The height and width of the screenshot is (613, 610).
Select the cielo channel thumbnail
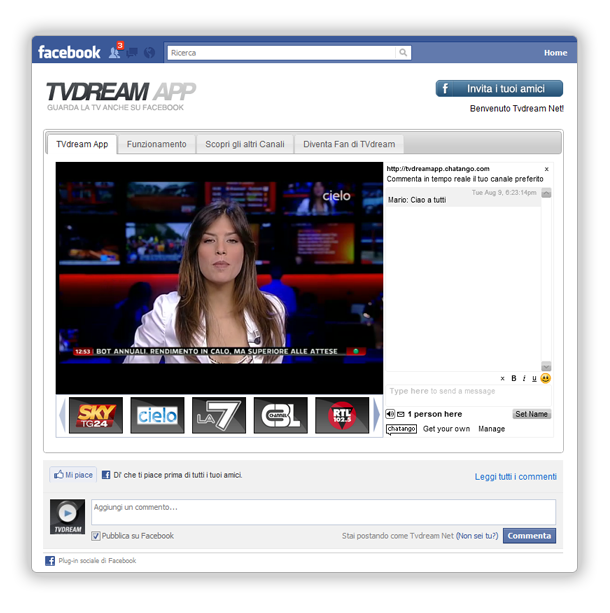[x=157, y=415]
